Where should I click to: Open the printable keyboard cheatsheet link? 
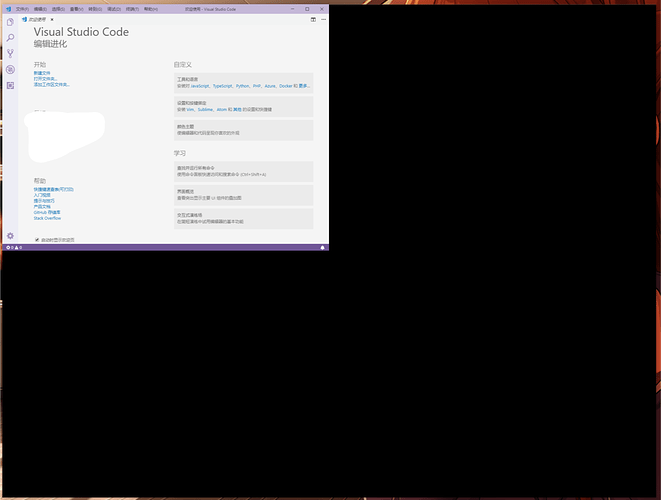click(x=54, y=189)
